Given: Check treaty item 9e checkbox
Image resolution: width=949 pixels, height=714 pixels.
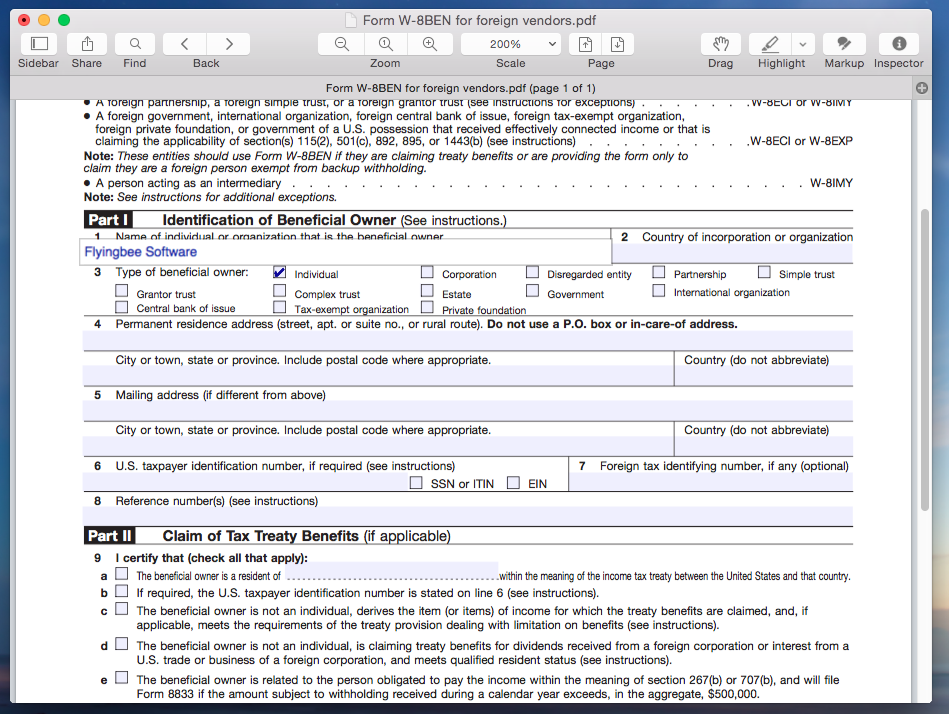Looking at the screenshot, I should (122, 678).
